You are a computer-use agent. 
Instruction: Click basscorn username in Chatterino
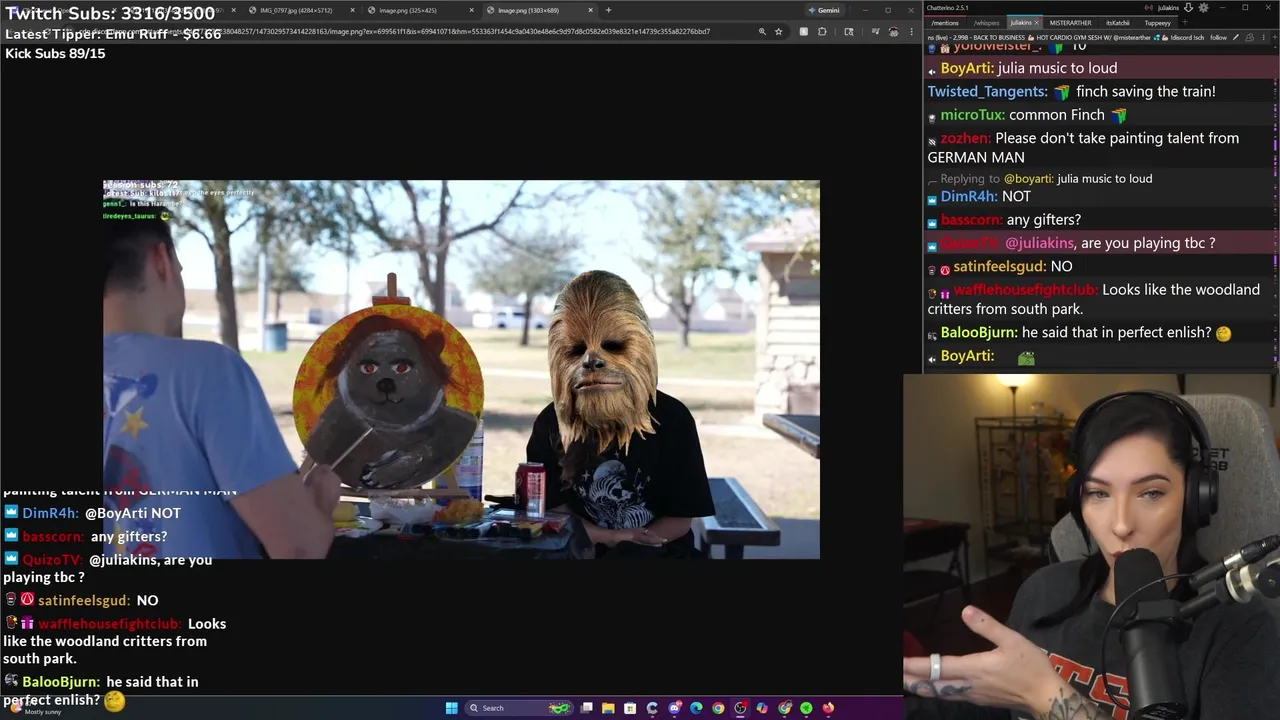point(971,220)
